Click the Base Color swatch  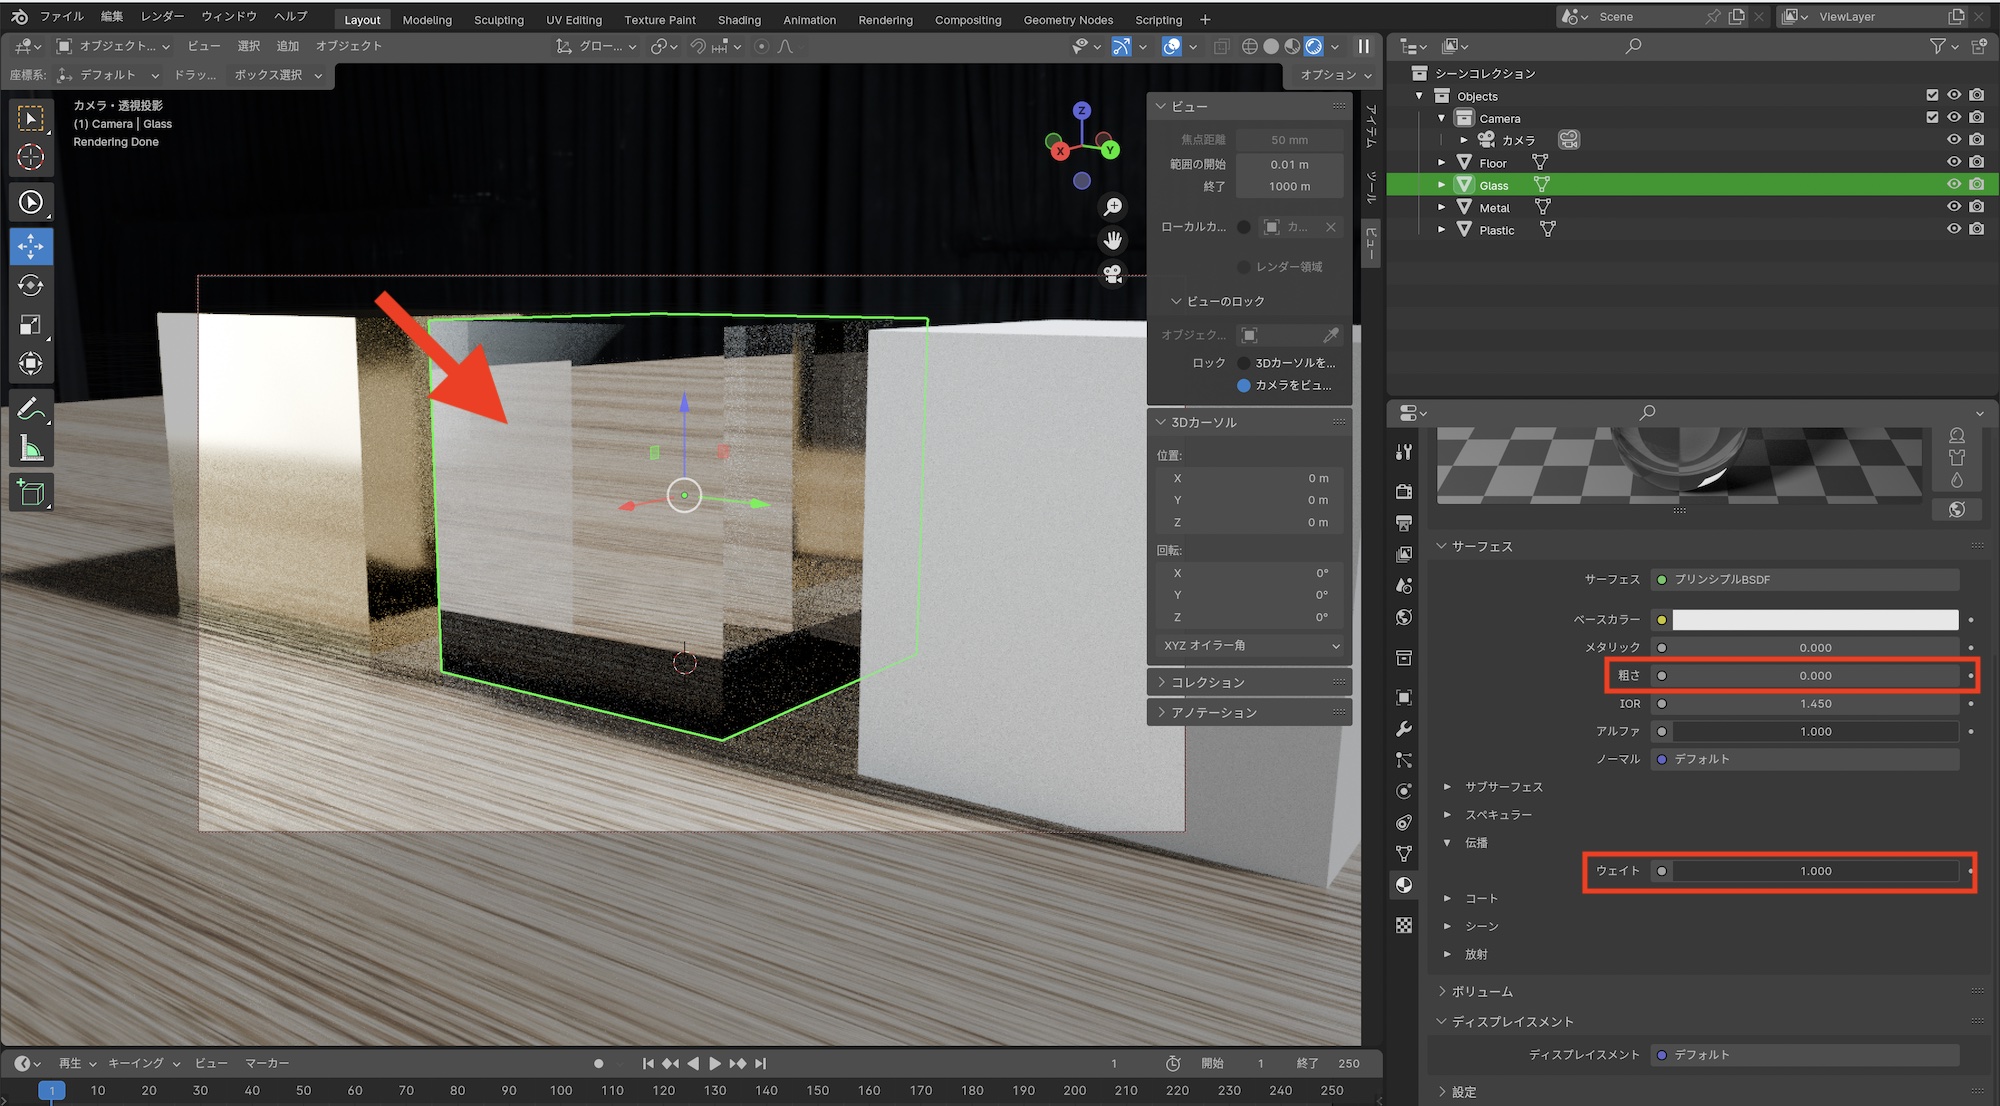click(1814, 620)
